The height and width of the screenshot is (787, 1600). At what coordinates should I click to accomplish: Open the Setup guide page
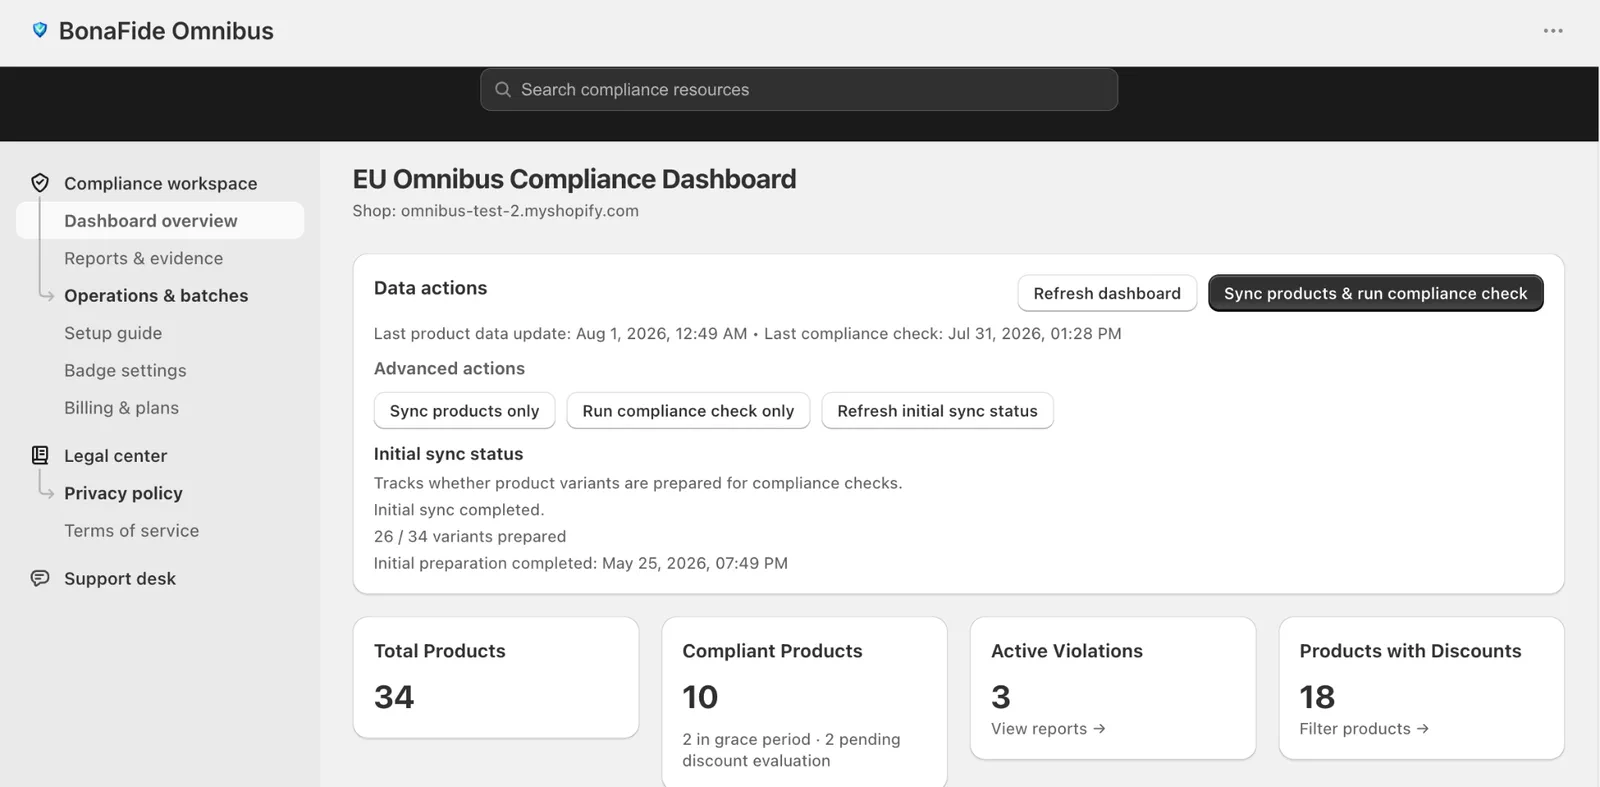113,333
